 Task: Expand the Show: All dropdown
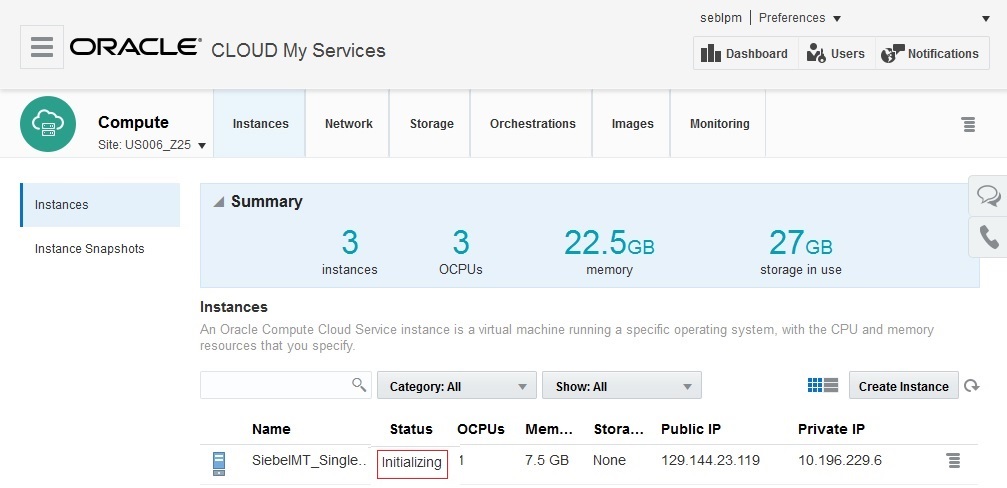621,386
